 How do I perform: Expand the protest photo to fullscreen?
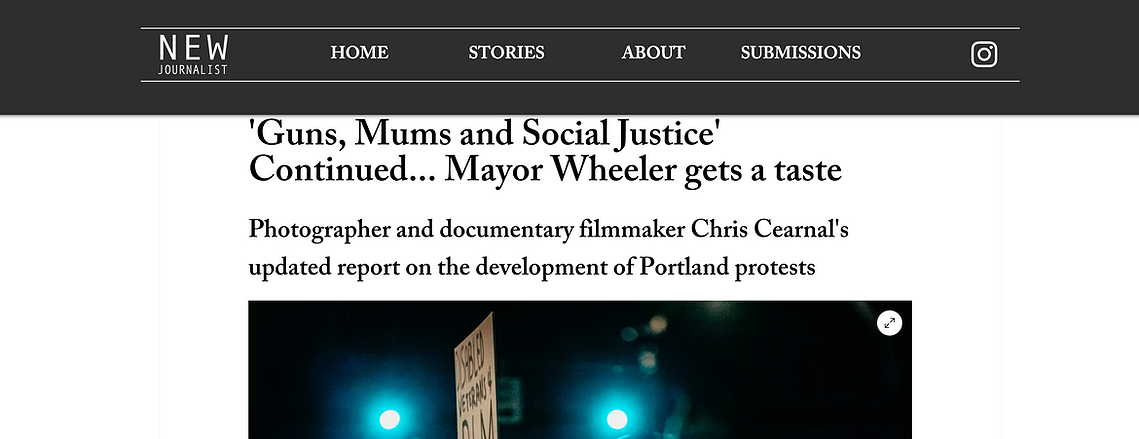889,323
